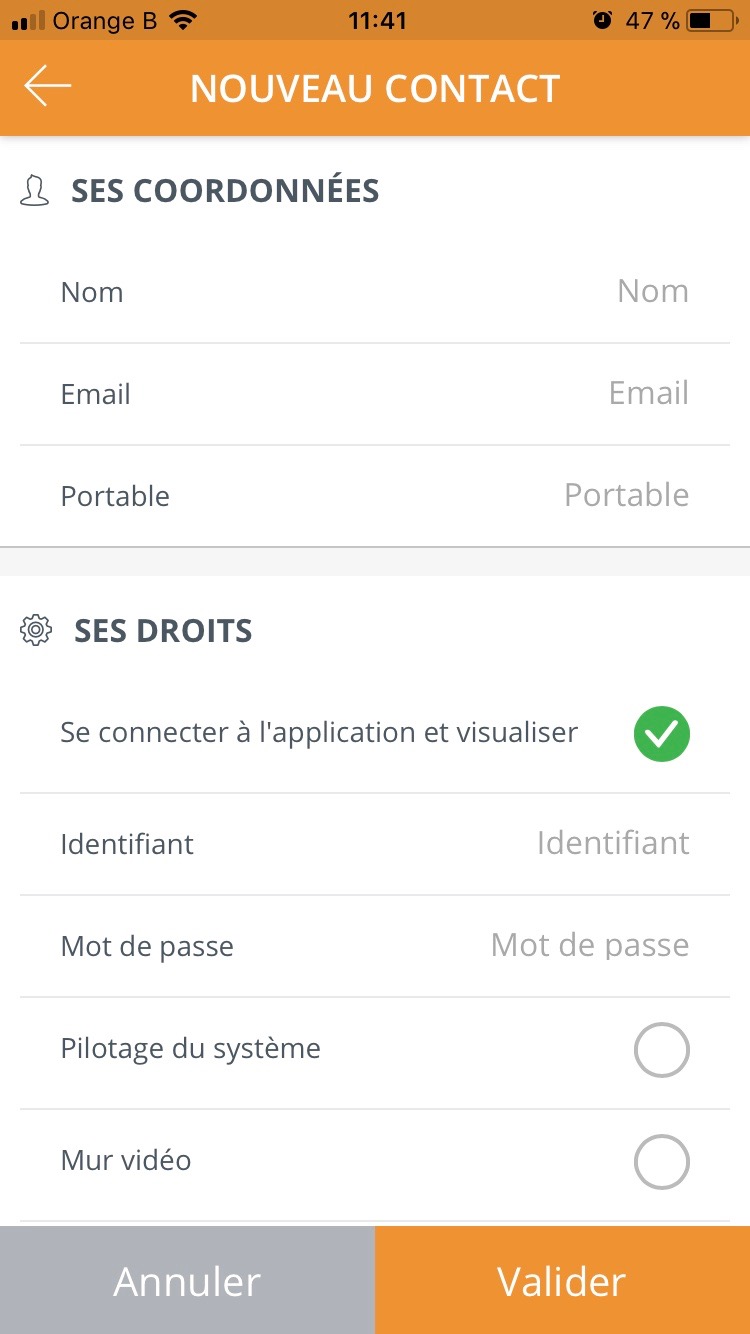Tap the Nouveau Contact header title
This screenshot has height=1334, width=750.
pyautogui.click(x=375, y=88)
